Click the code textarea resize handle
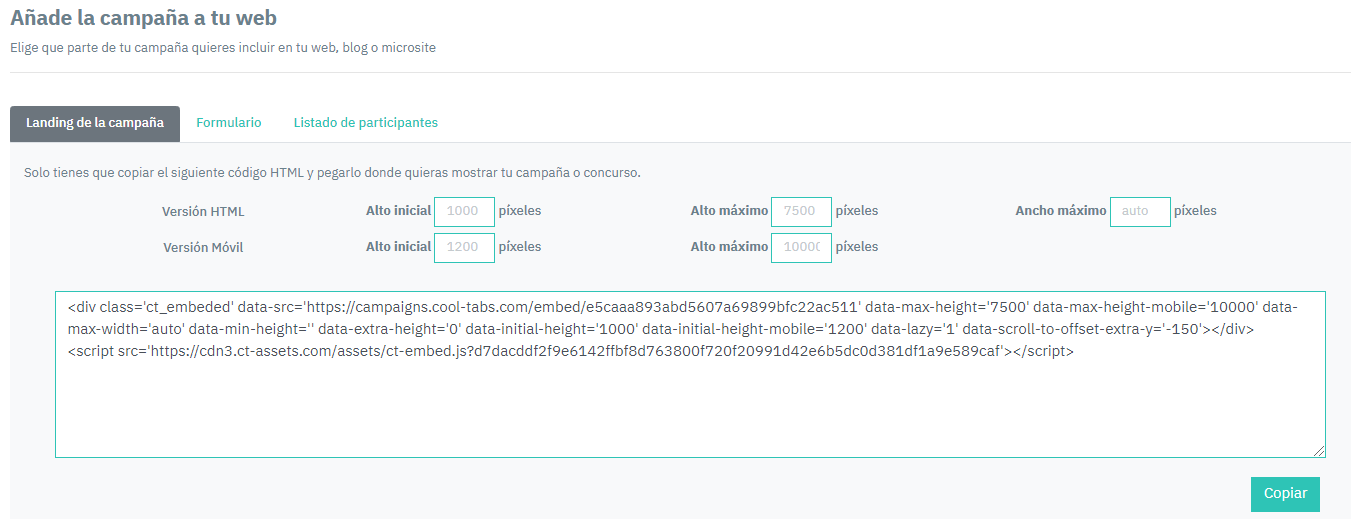This screenshot has width=1351, height=519. 1320,452
